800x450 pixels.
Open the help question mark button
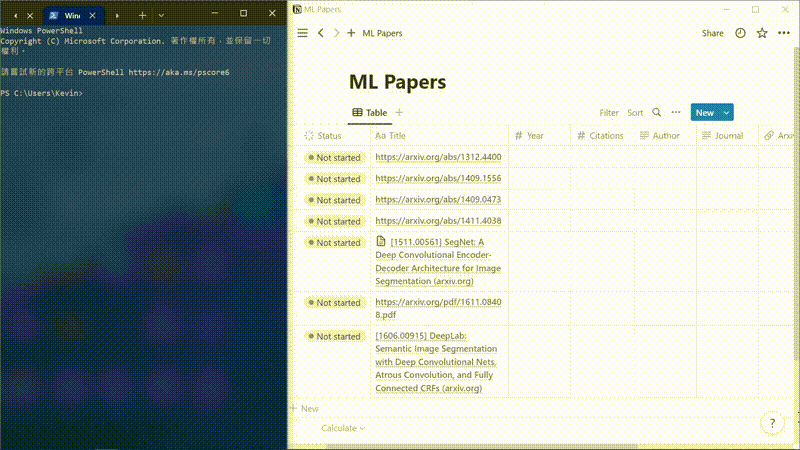[772, 423]
